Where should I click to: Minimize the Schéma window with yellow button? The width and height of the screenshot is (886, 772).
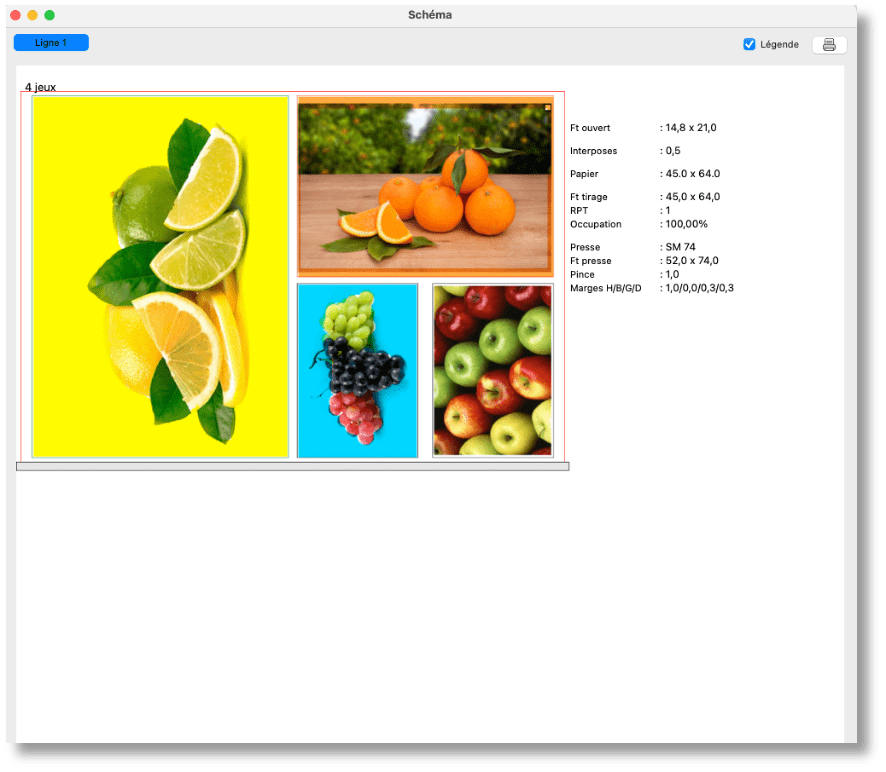(x=33, y=15)
